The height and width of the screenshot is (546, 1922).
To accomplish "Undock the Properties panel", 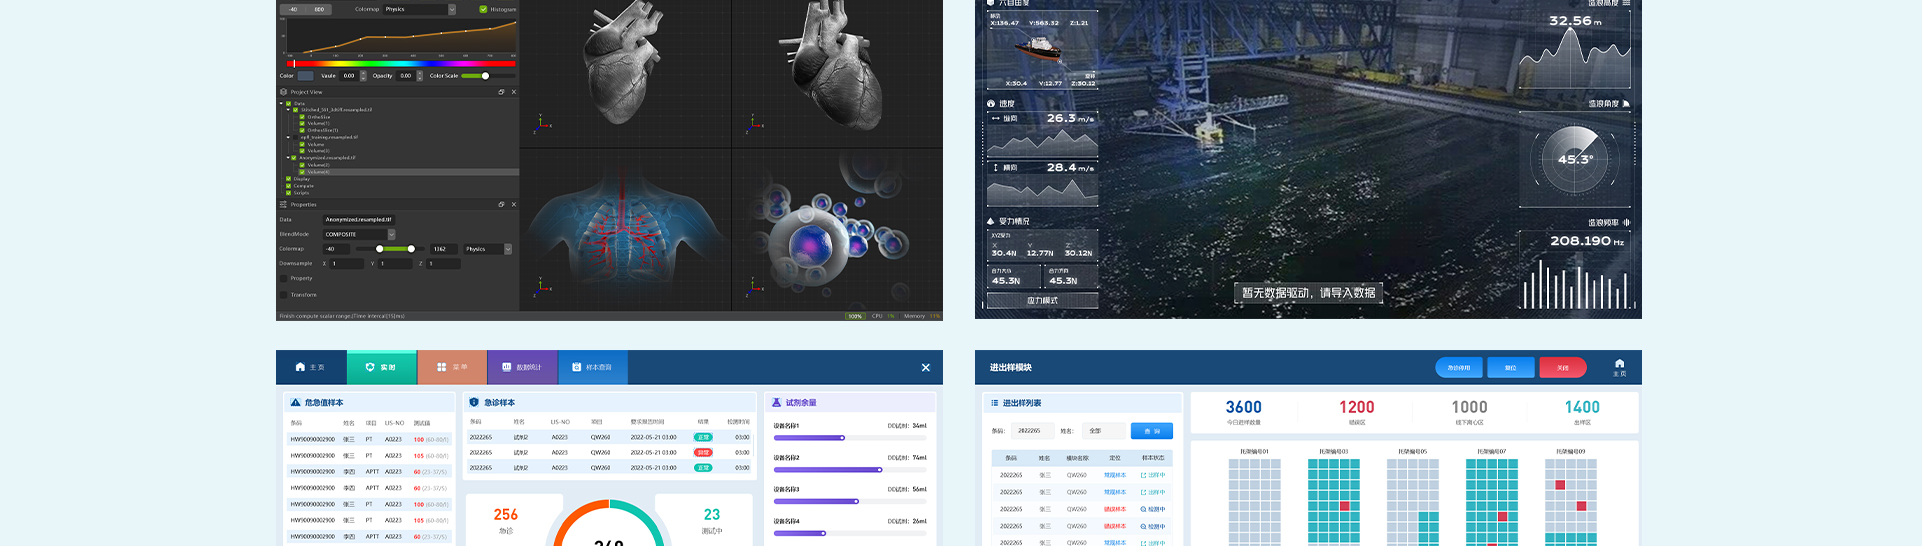I will pos(501,204).
